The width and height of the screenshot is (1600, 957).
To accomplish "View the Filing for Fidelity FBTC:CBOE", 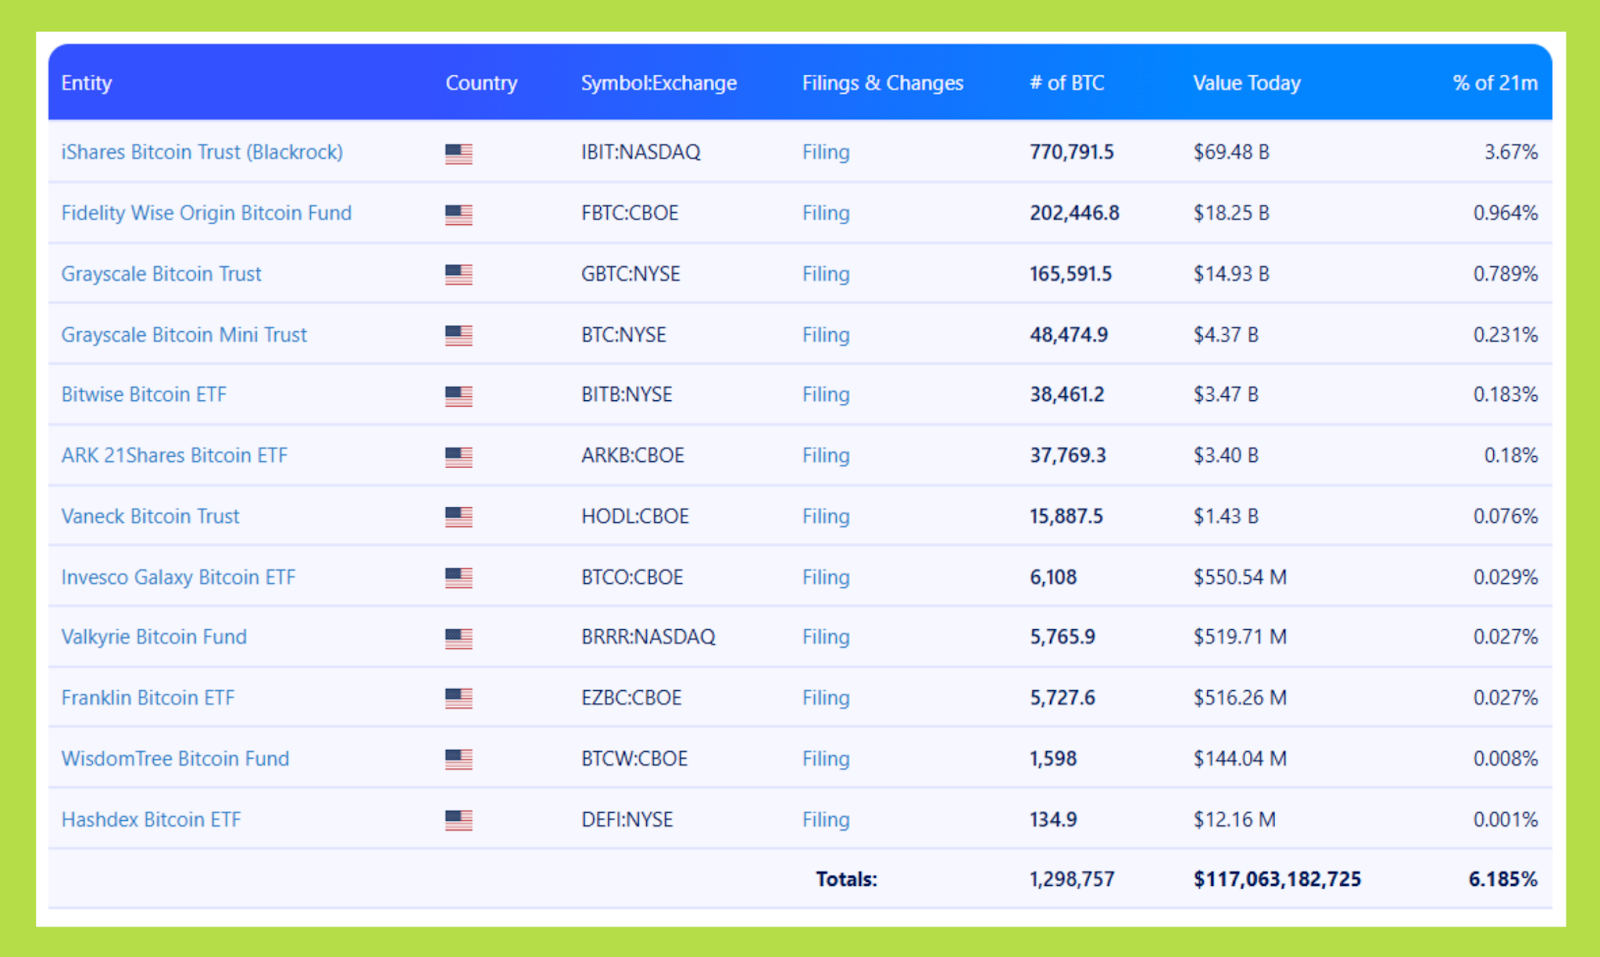I will click(x=825, y=213).
